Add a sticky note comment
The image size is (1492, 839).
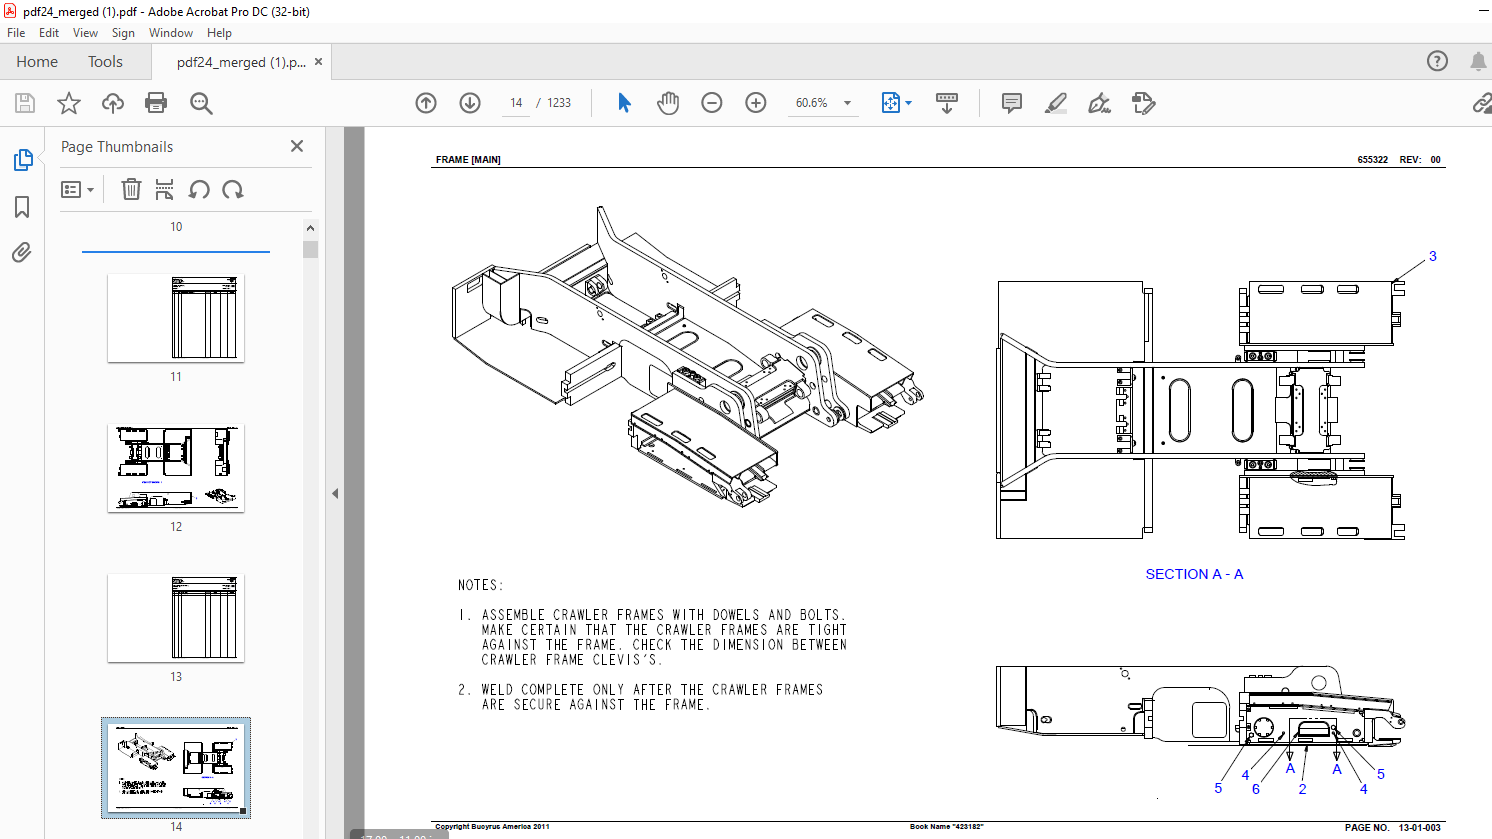(1012, 103)
